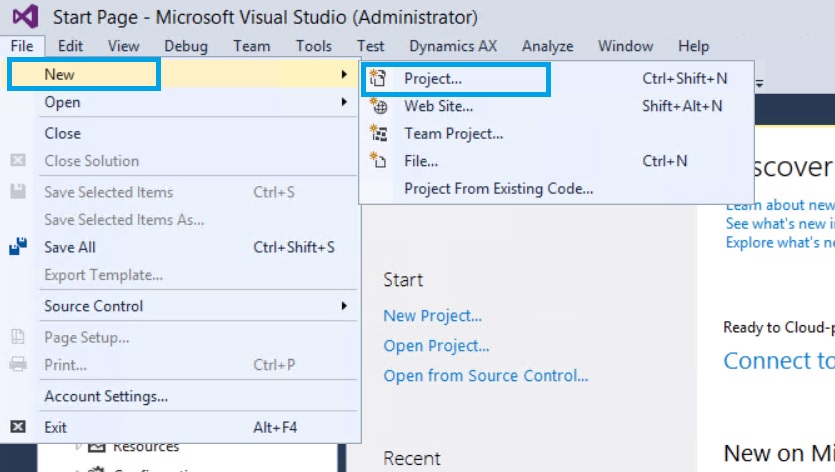Click the Close Solution icon
The height and width of the screenshot is (472, 835).
[x=18, y=160]
